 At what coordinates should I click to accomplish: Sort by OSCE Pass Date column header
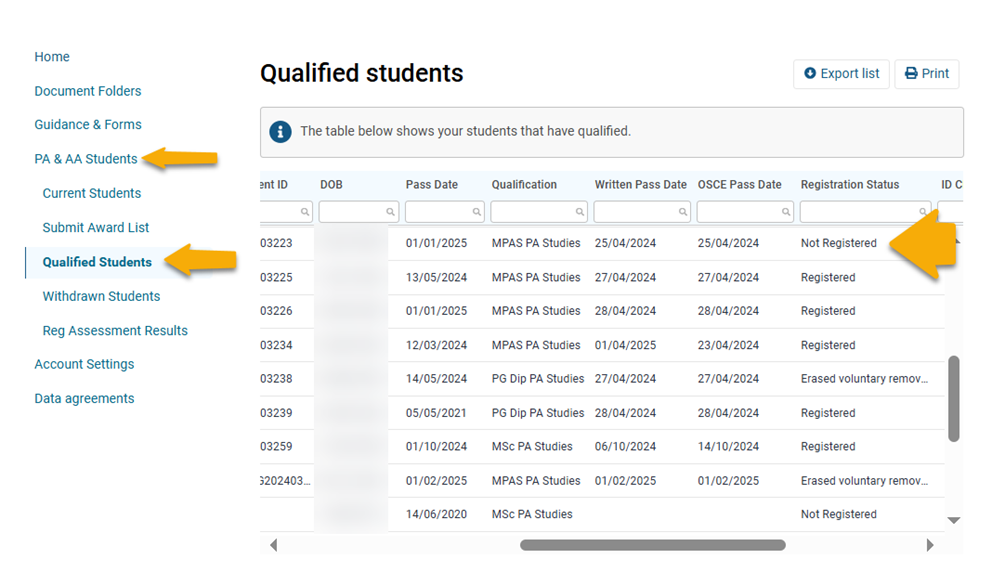pyautogui.click(x=740, y=185)
